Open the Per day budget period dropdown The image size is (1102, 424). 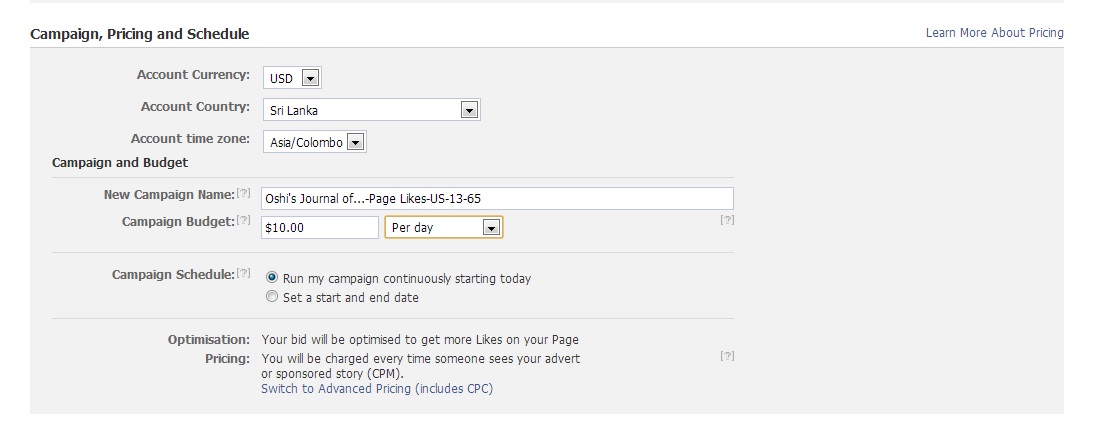tap(444, 227)
